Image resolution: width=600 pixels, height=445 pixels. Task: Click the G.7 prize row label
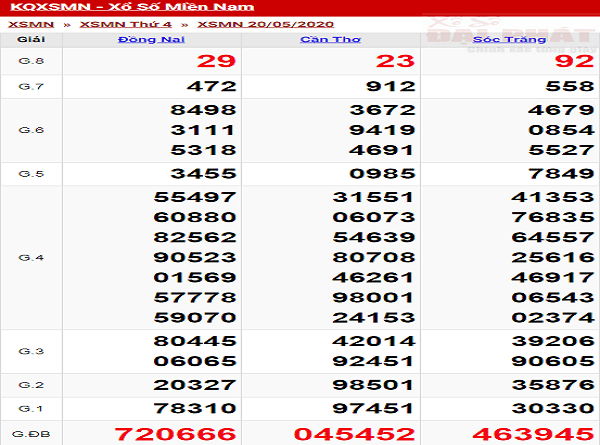pos(31,87)
